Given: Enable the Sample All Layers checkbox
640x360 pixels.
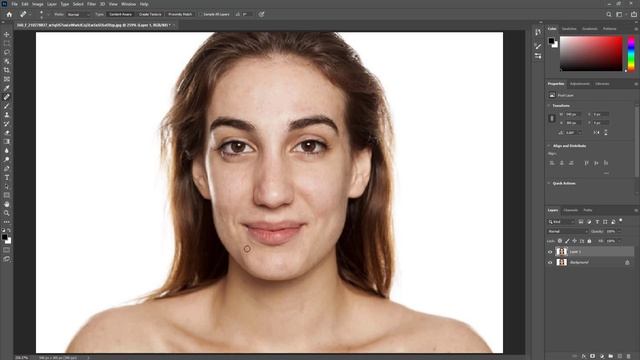Looking at the screenshot, I should coord(200,14).
